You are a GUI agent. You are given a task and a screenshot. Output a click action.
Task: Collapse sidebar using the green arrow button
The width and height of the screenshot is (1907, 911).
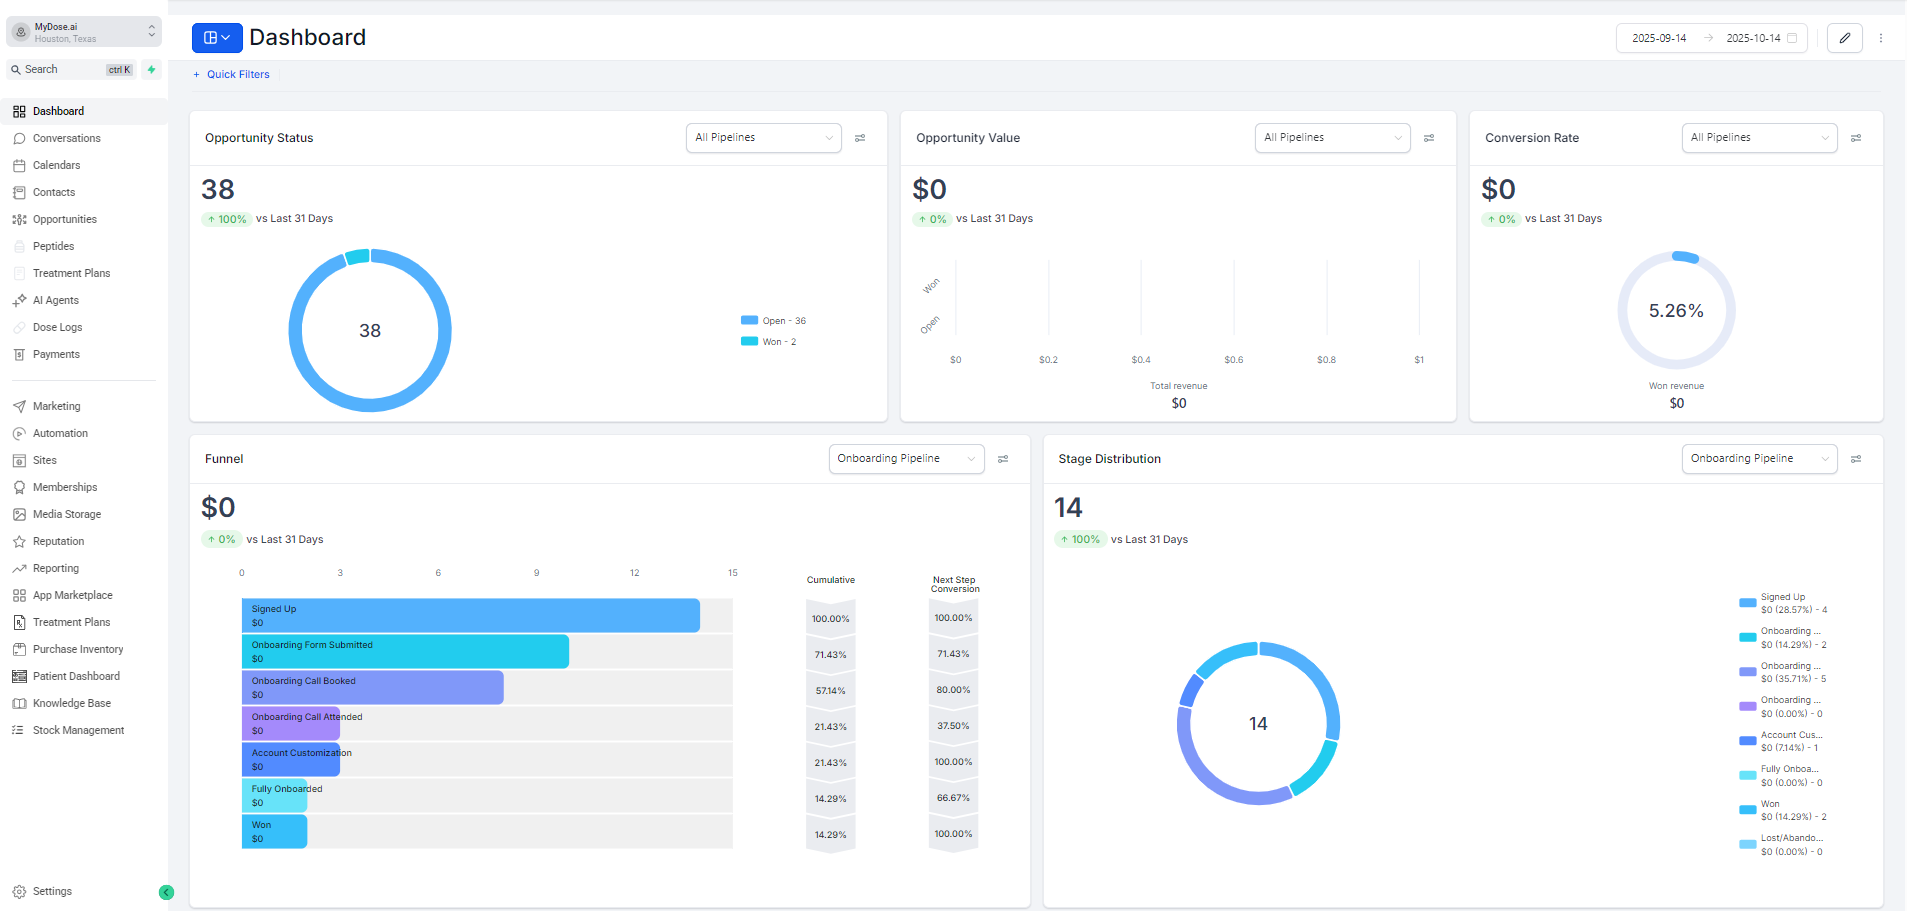point(166,892)
